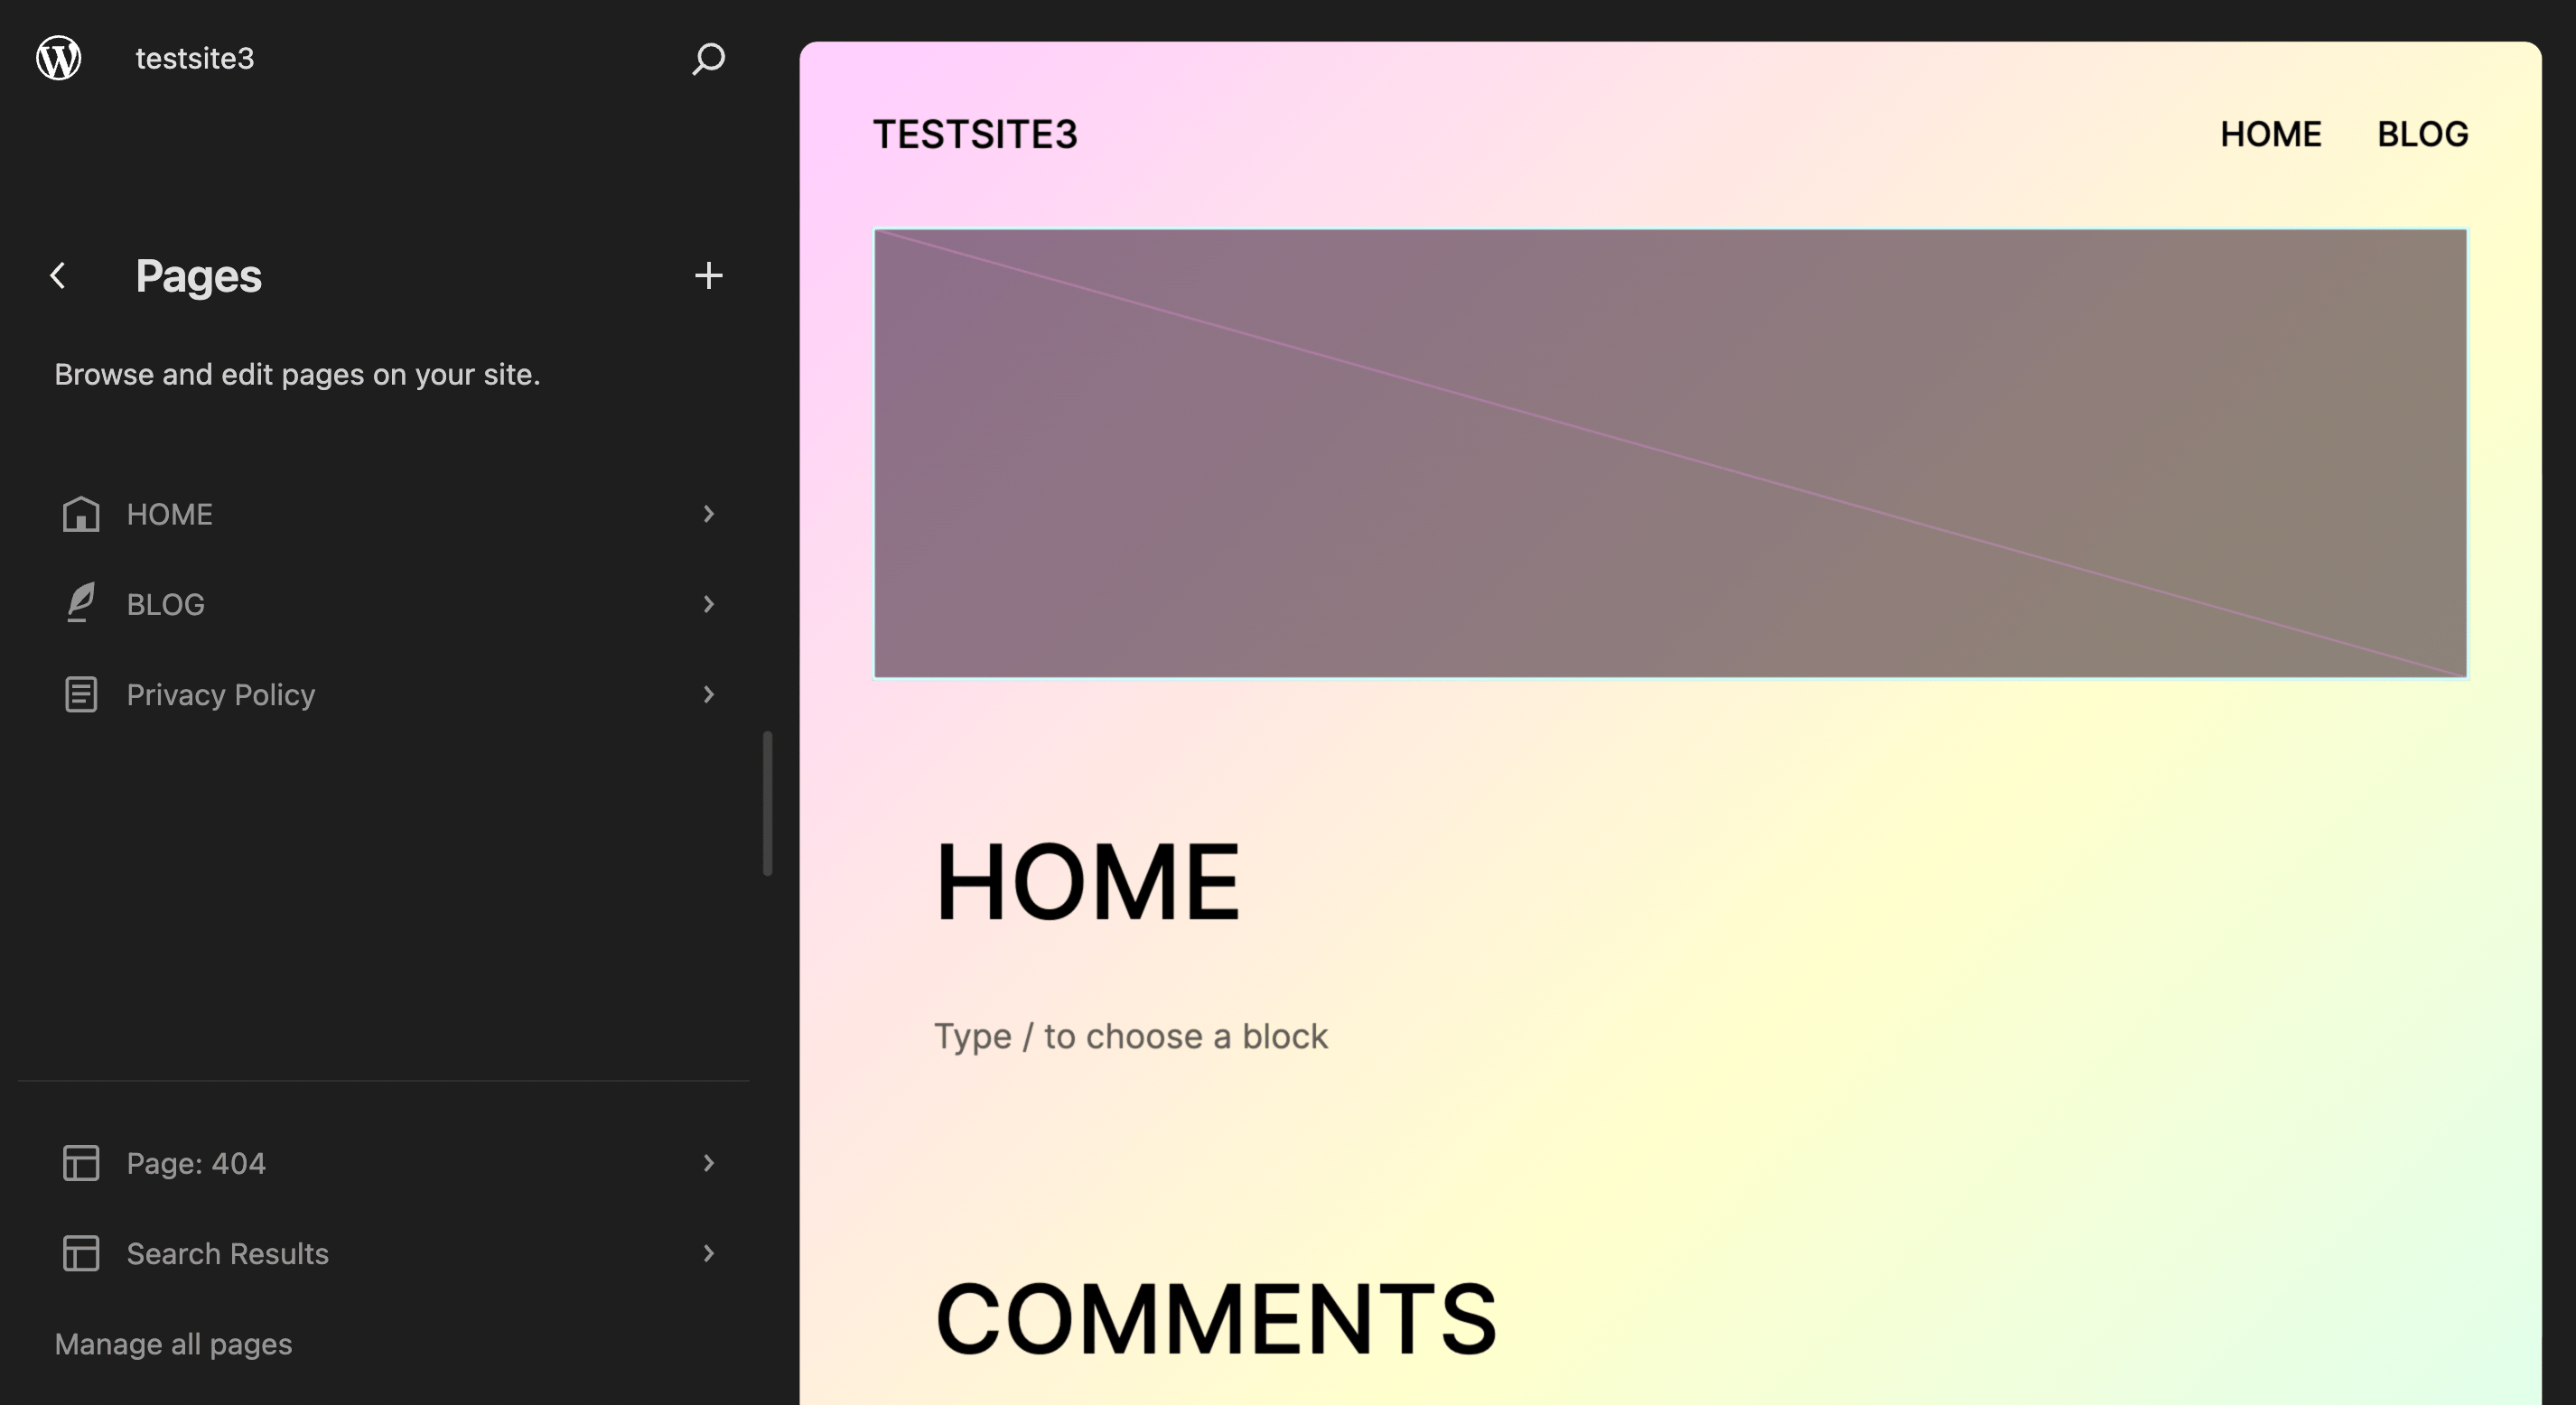This screenshot has height=1405, width=2576.
Task: Click the template icon beside Page: 404
Action: 80,1163
